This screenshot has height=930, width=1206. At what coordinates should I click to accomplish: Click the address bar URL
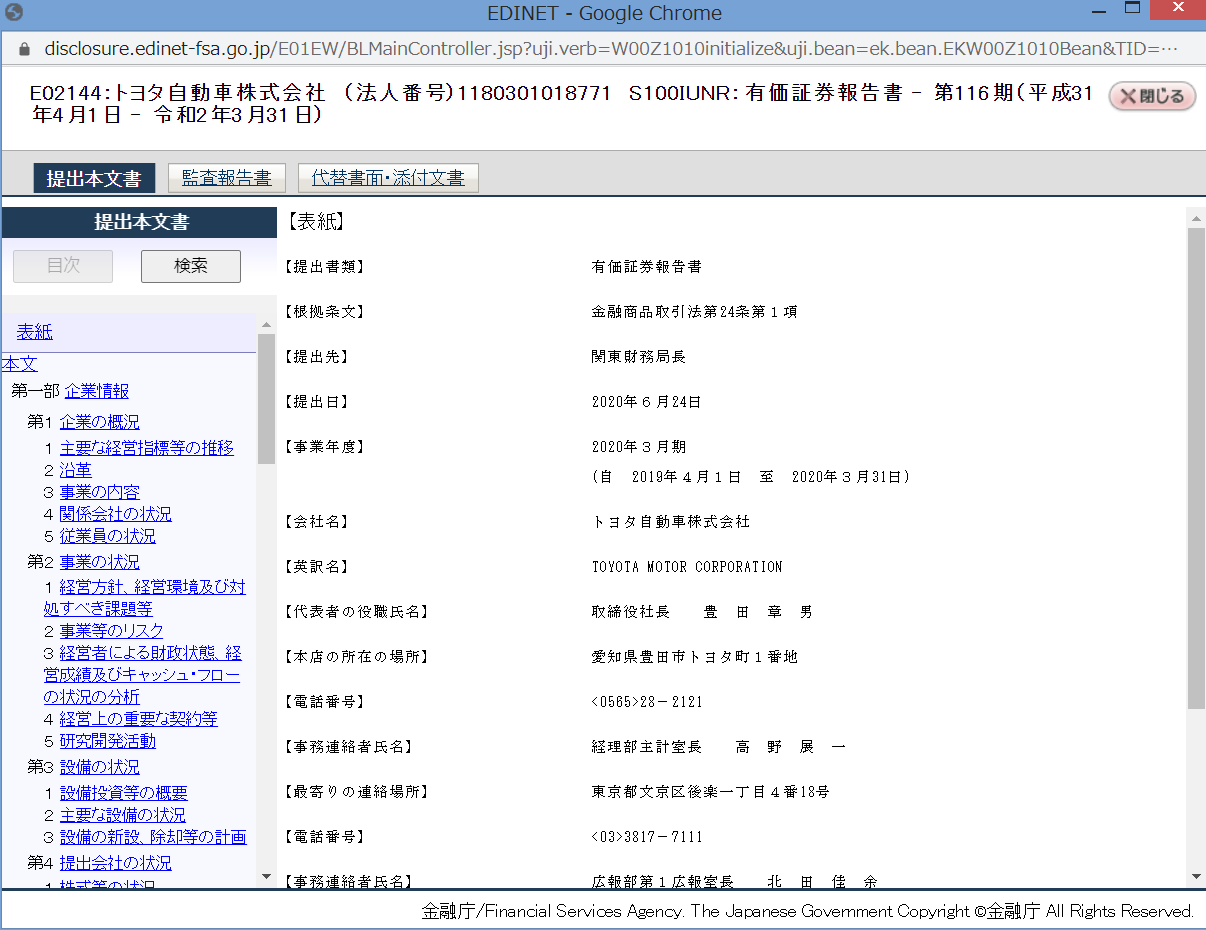(x=610, y=48)
